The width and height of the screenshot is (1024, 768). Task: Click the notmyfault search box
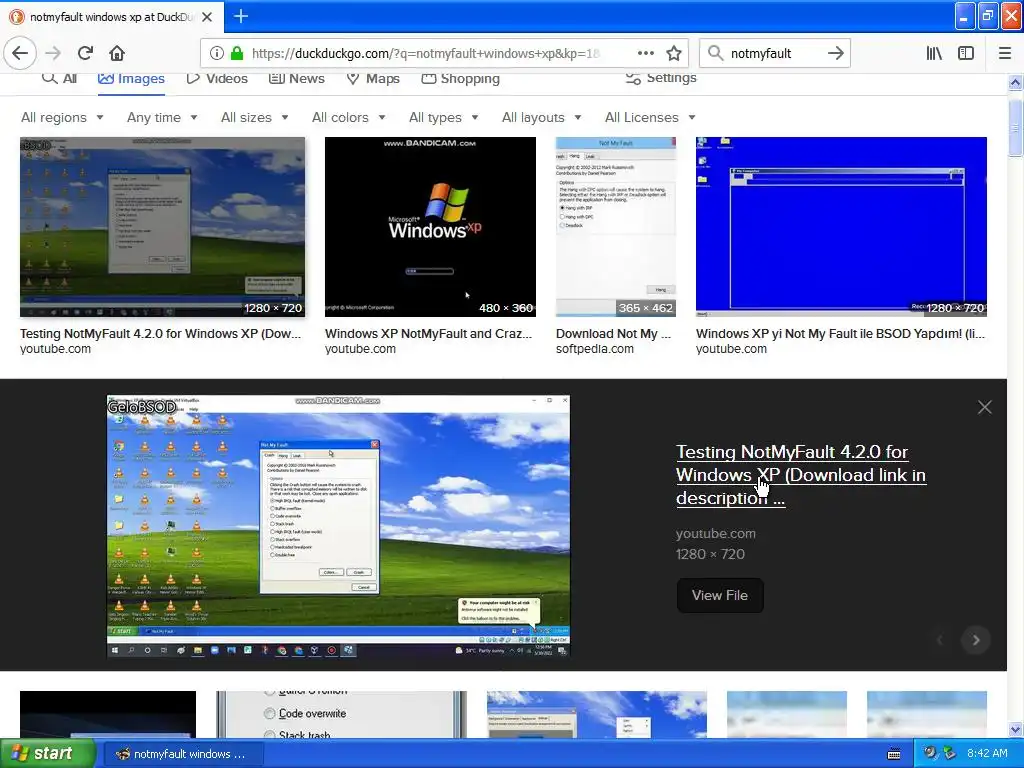click(775, 53)
